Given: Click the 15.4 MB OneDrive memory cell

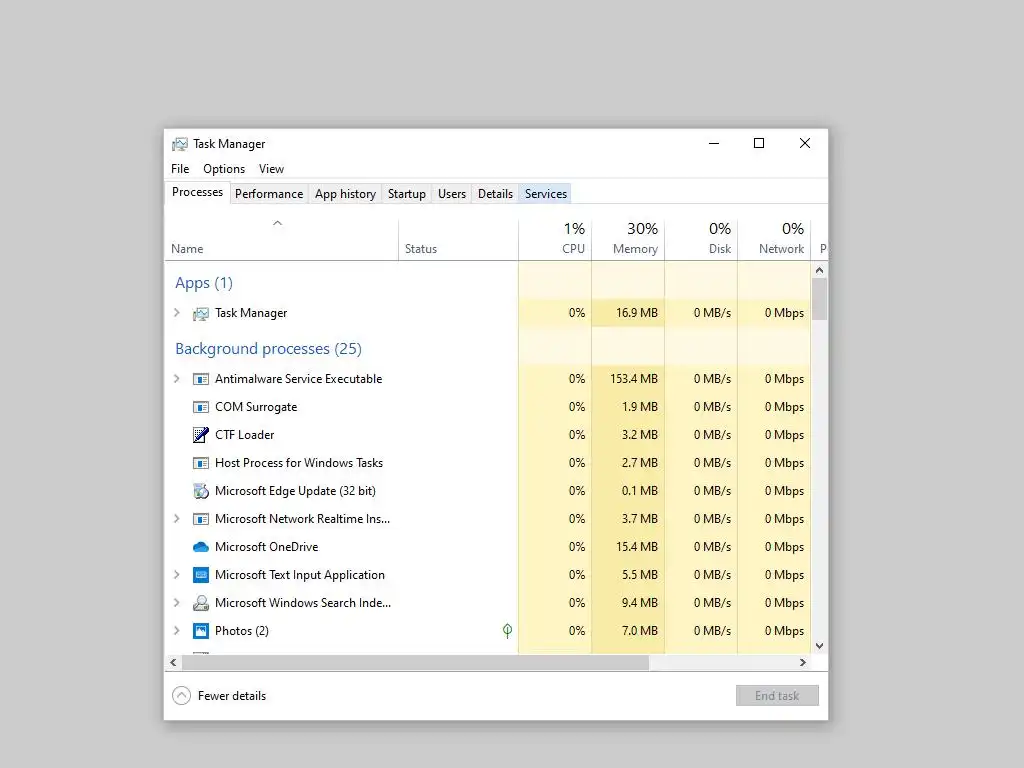Looking at the screenshot, I should coord(628,547).
